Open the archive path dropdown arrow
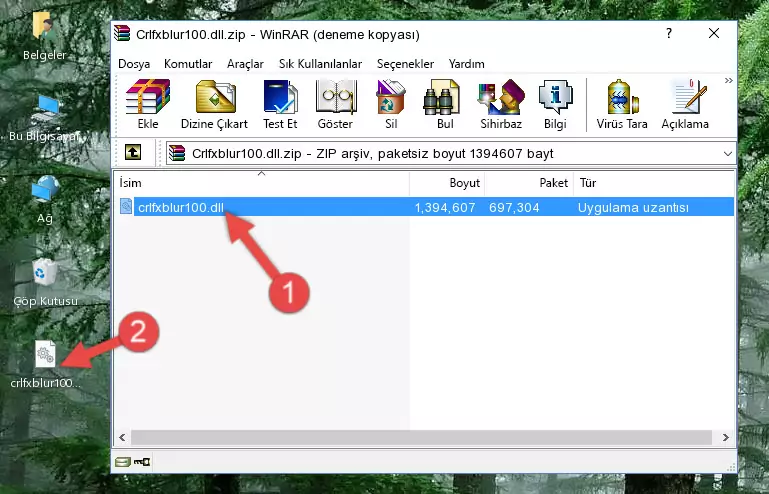Screen dimensions: 769x494 727,154
